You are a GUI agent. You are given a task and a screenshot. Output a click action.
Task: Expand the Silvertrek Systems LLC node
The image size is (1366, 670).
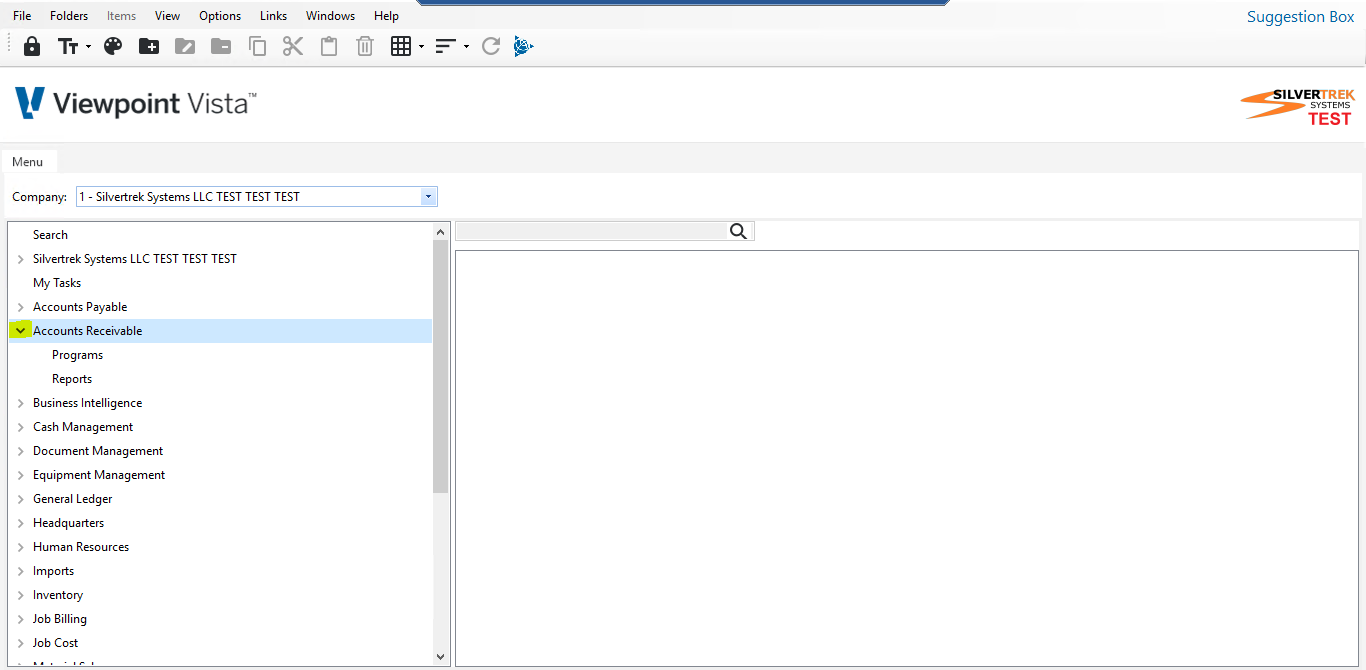pos(20,259)
